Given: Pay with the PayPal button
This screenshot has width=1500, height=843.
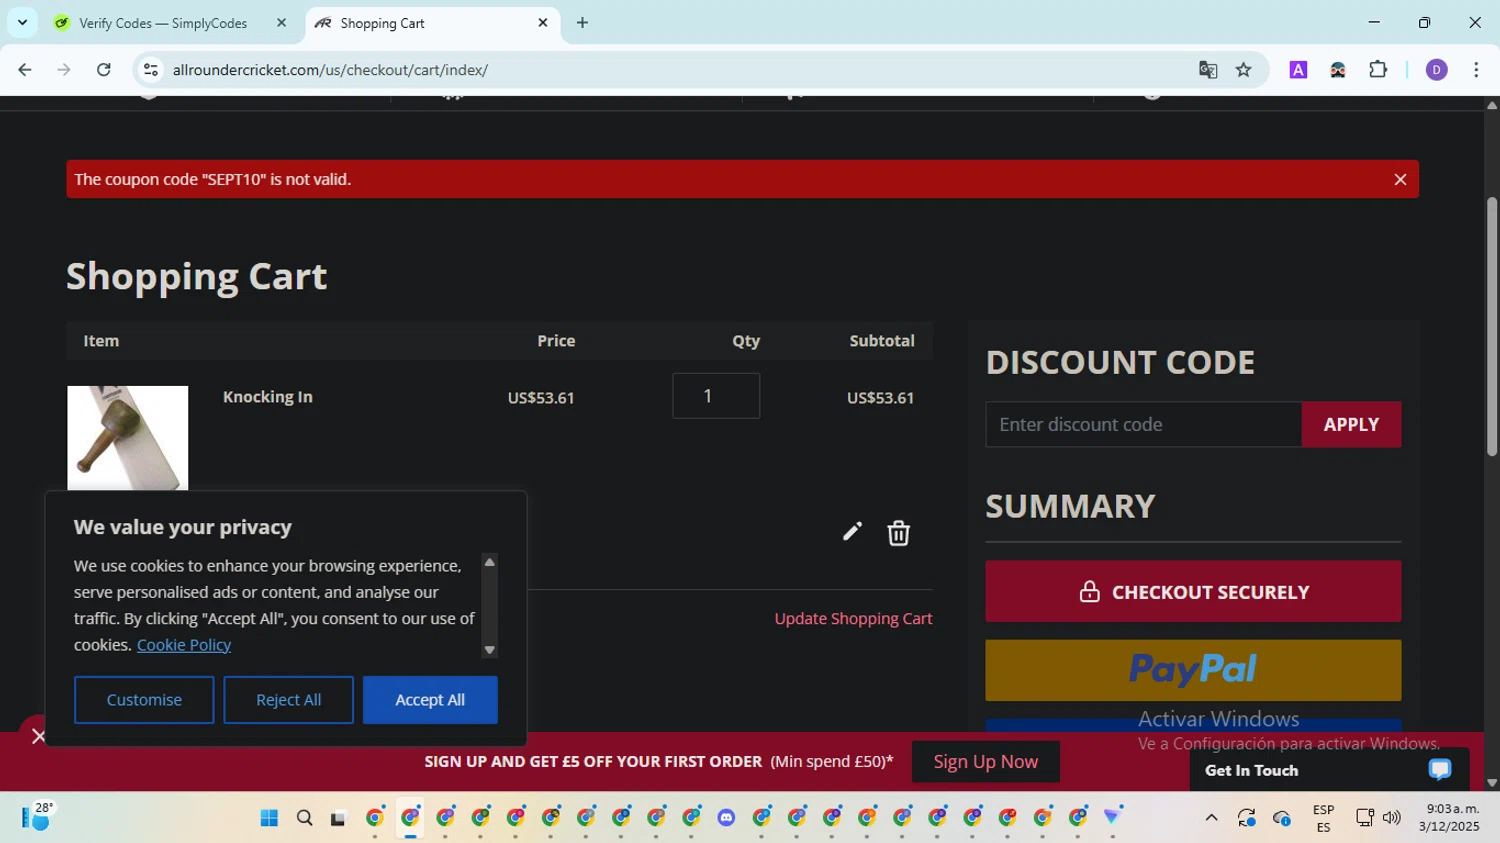Looking at the screenshot, I should click(1193, 670).
